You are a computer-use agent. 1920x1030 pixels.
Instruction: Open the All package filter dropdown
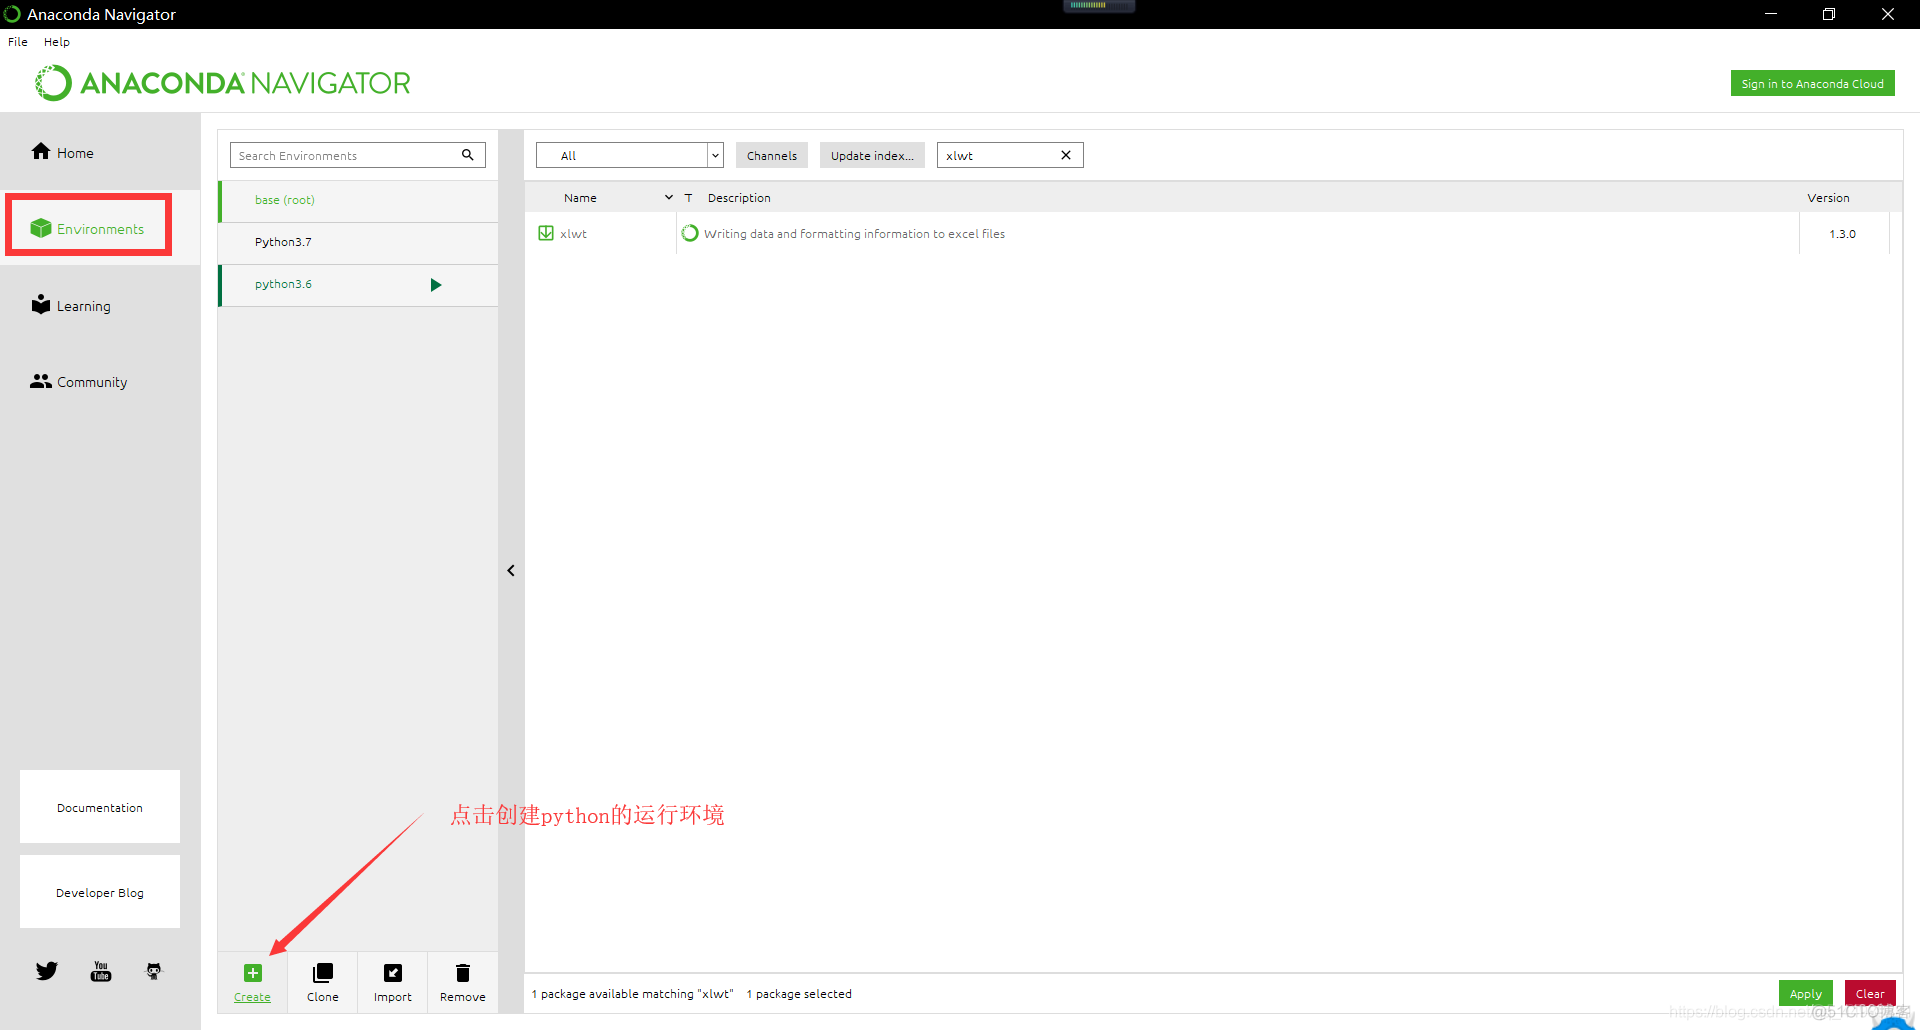630,155
